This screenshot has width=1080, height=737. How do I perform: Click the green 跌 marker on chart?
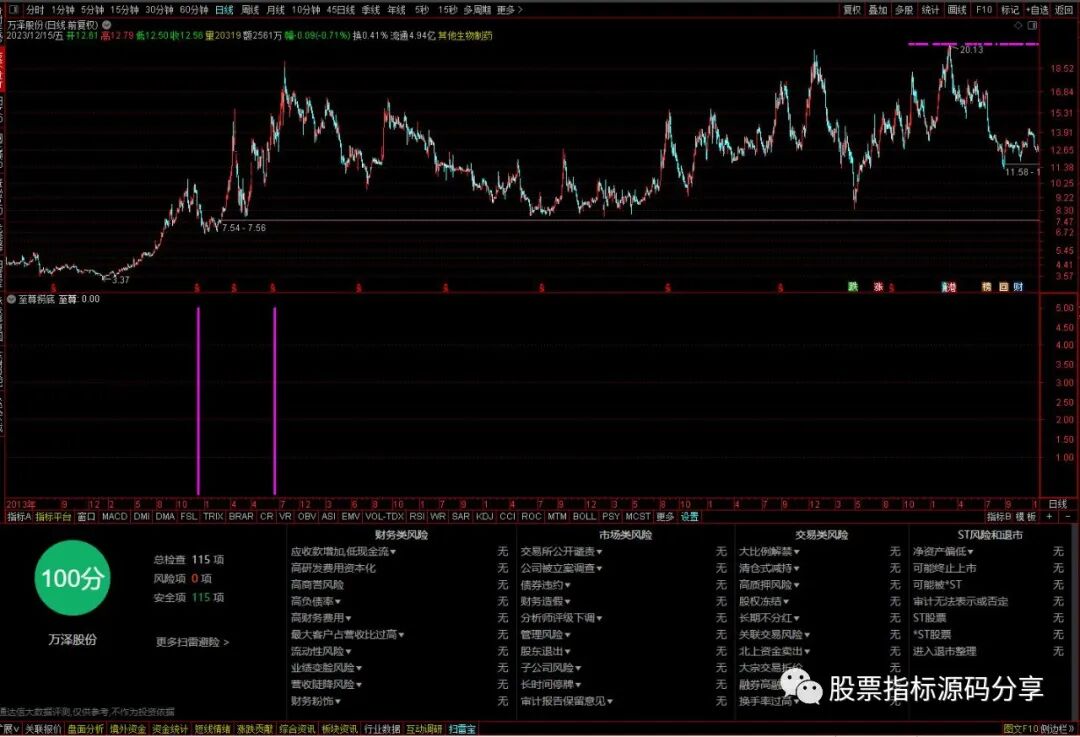pos(853,287)
